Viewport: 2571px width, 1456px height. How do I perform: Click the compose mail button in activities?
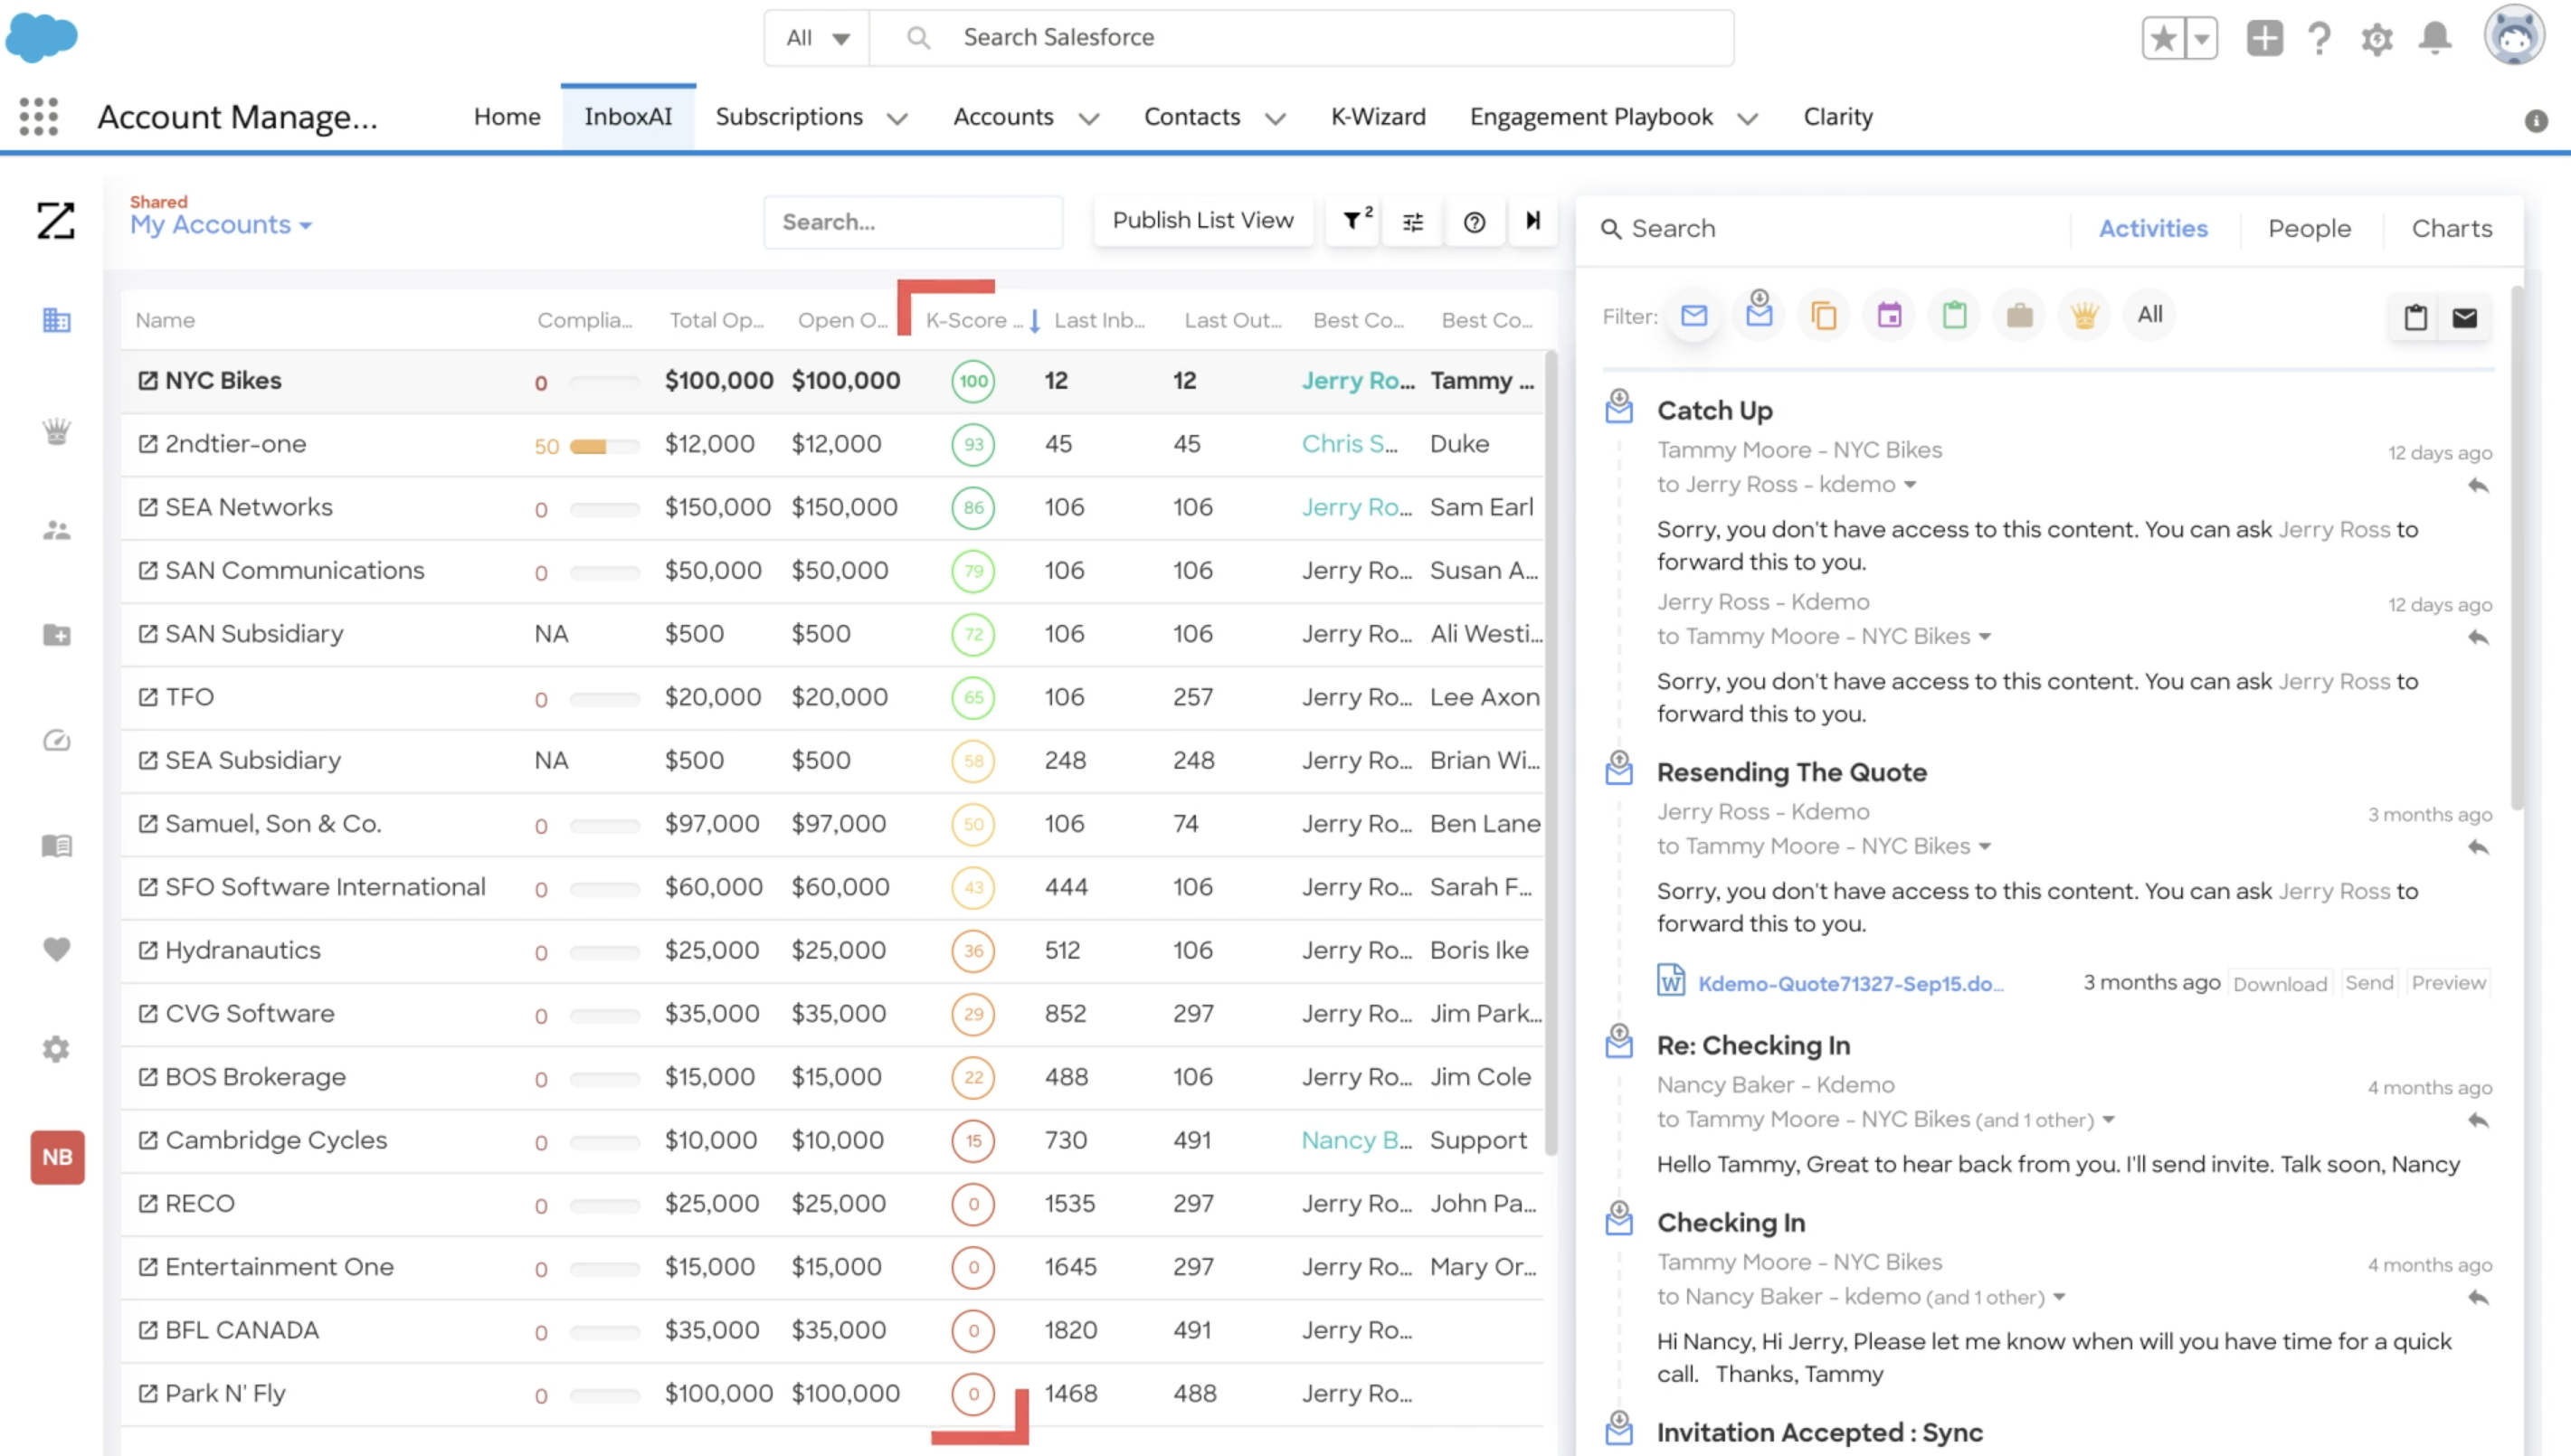(2464, 318)
